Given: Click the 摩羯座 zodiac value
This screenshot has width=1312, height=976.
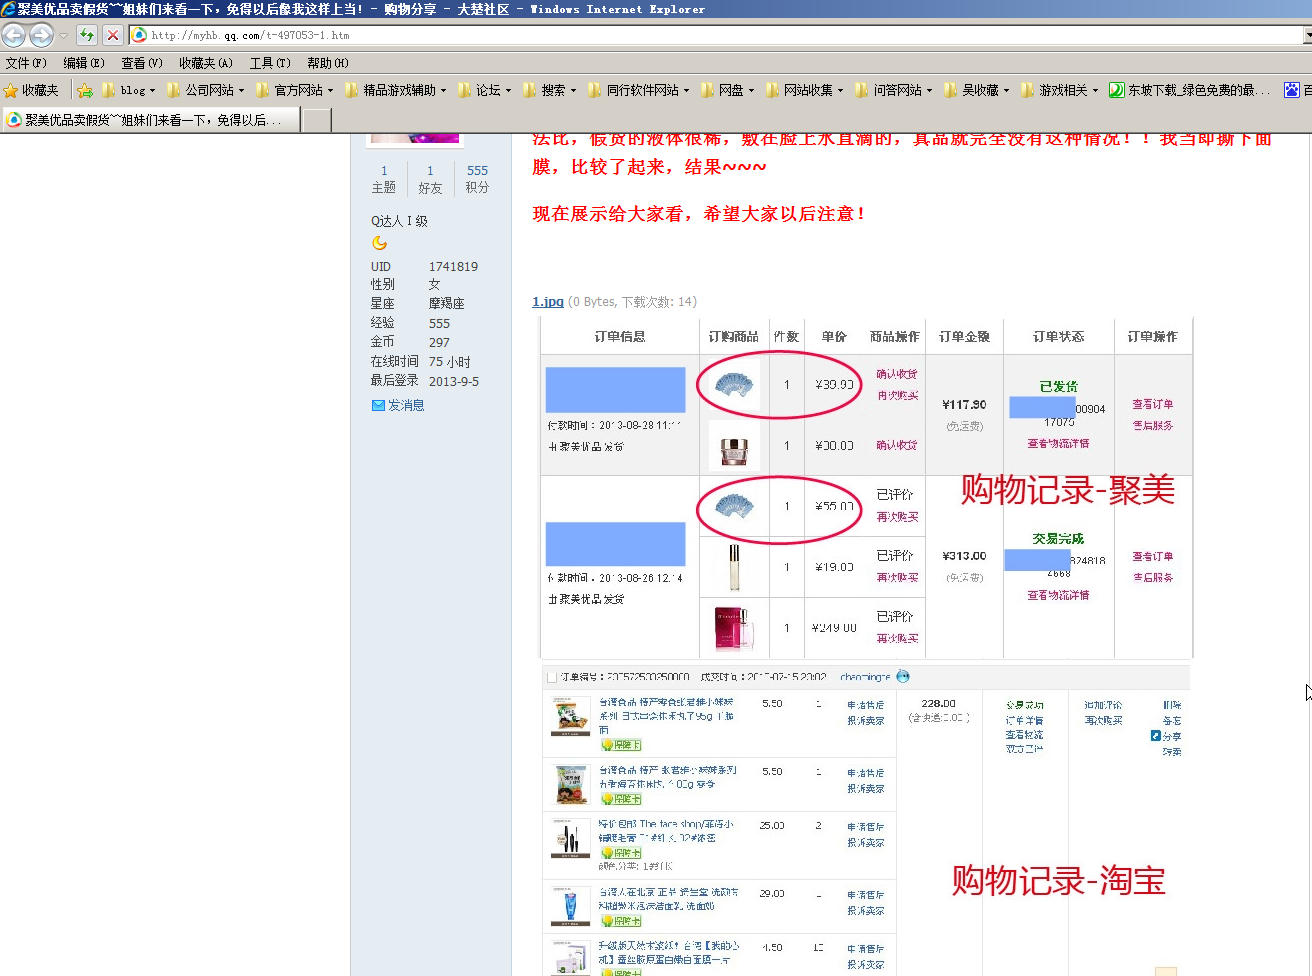Looking at the screenshot, I should click(446, 303).
